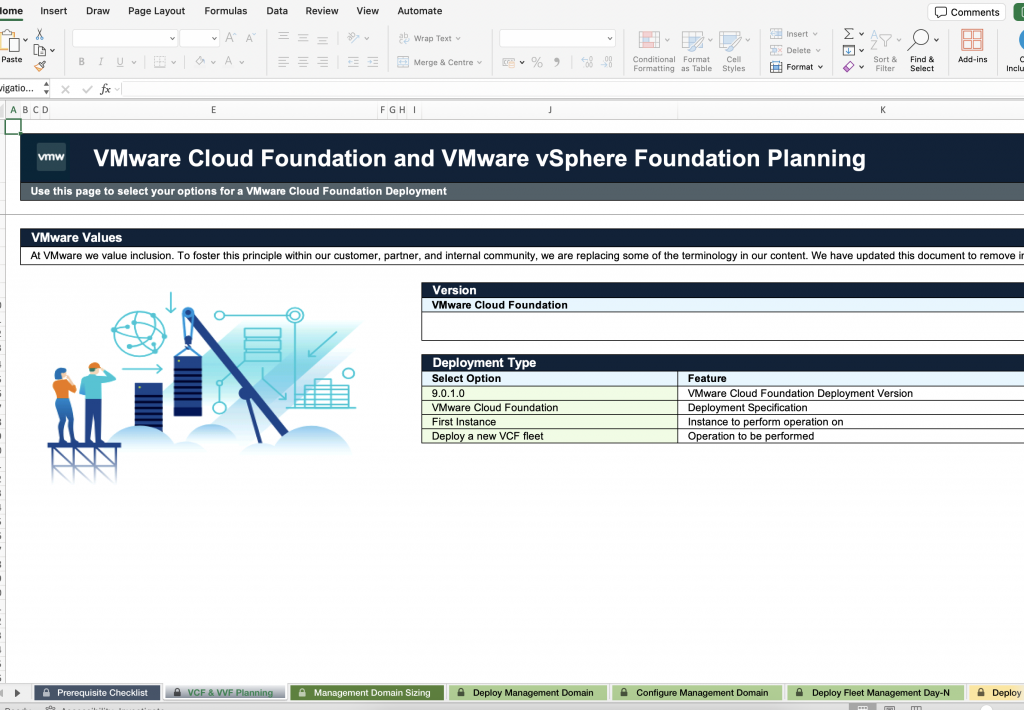Click the Cut scissors icon
The height and width of the screenshot is (710, 1024).
tap(39, 34)
